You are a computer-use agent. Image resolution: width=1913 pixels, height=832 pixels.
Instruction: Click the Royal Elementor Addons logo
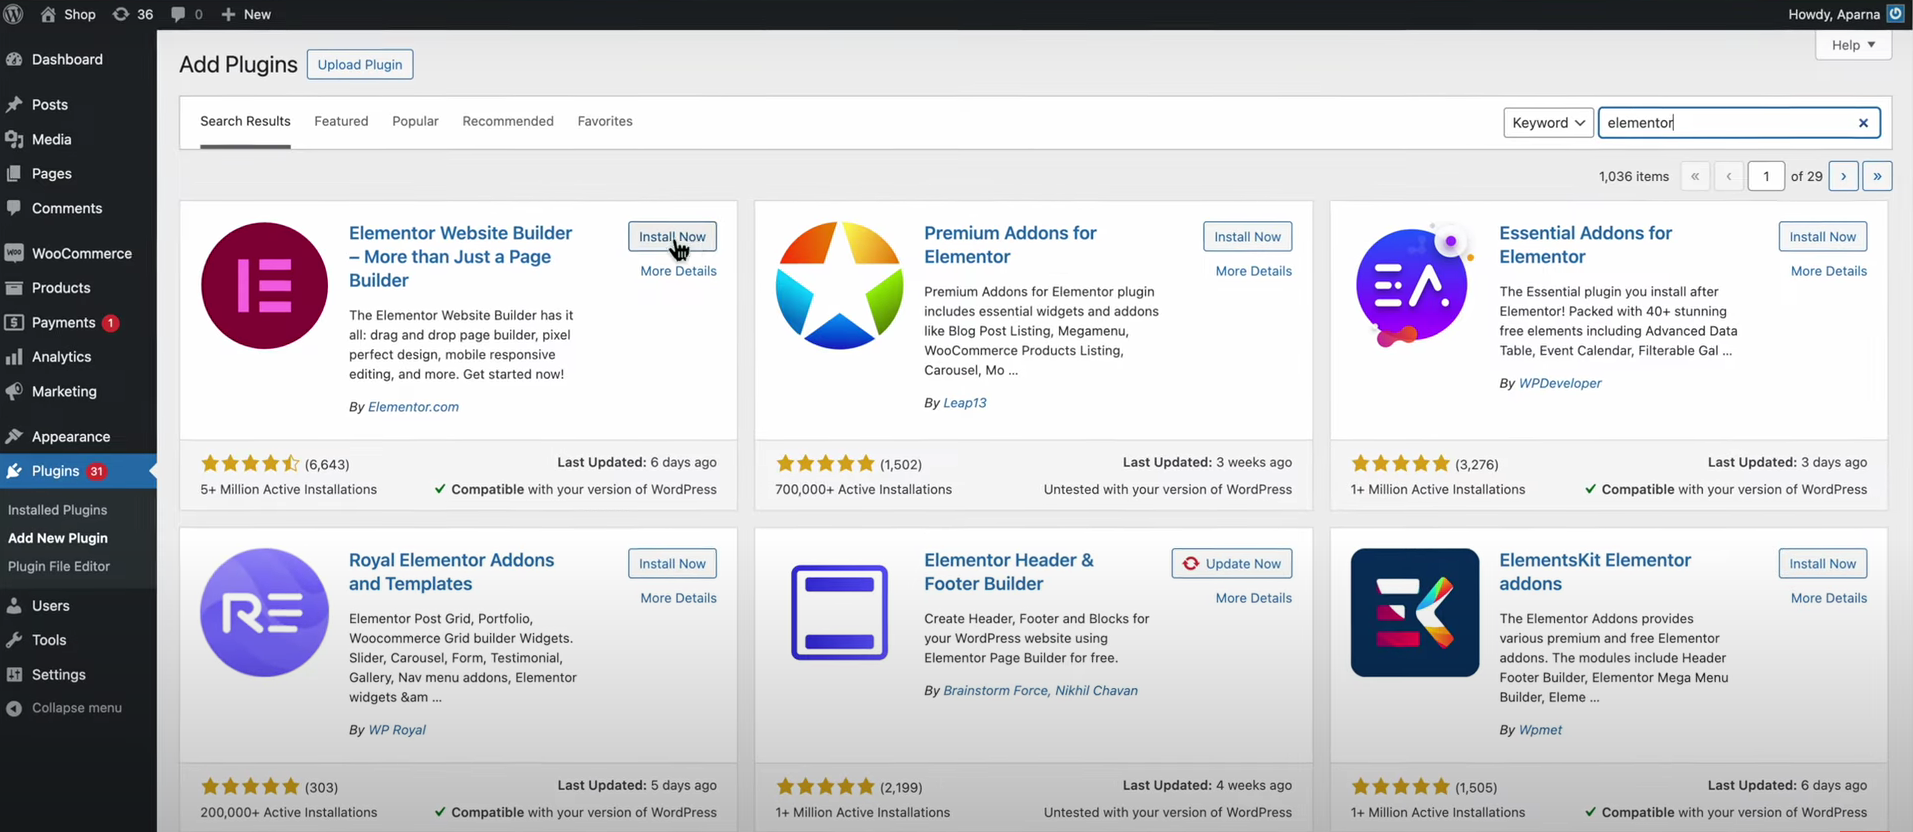pyautogui.click(x=264, y=612)
